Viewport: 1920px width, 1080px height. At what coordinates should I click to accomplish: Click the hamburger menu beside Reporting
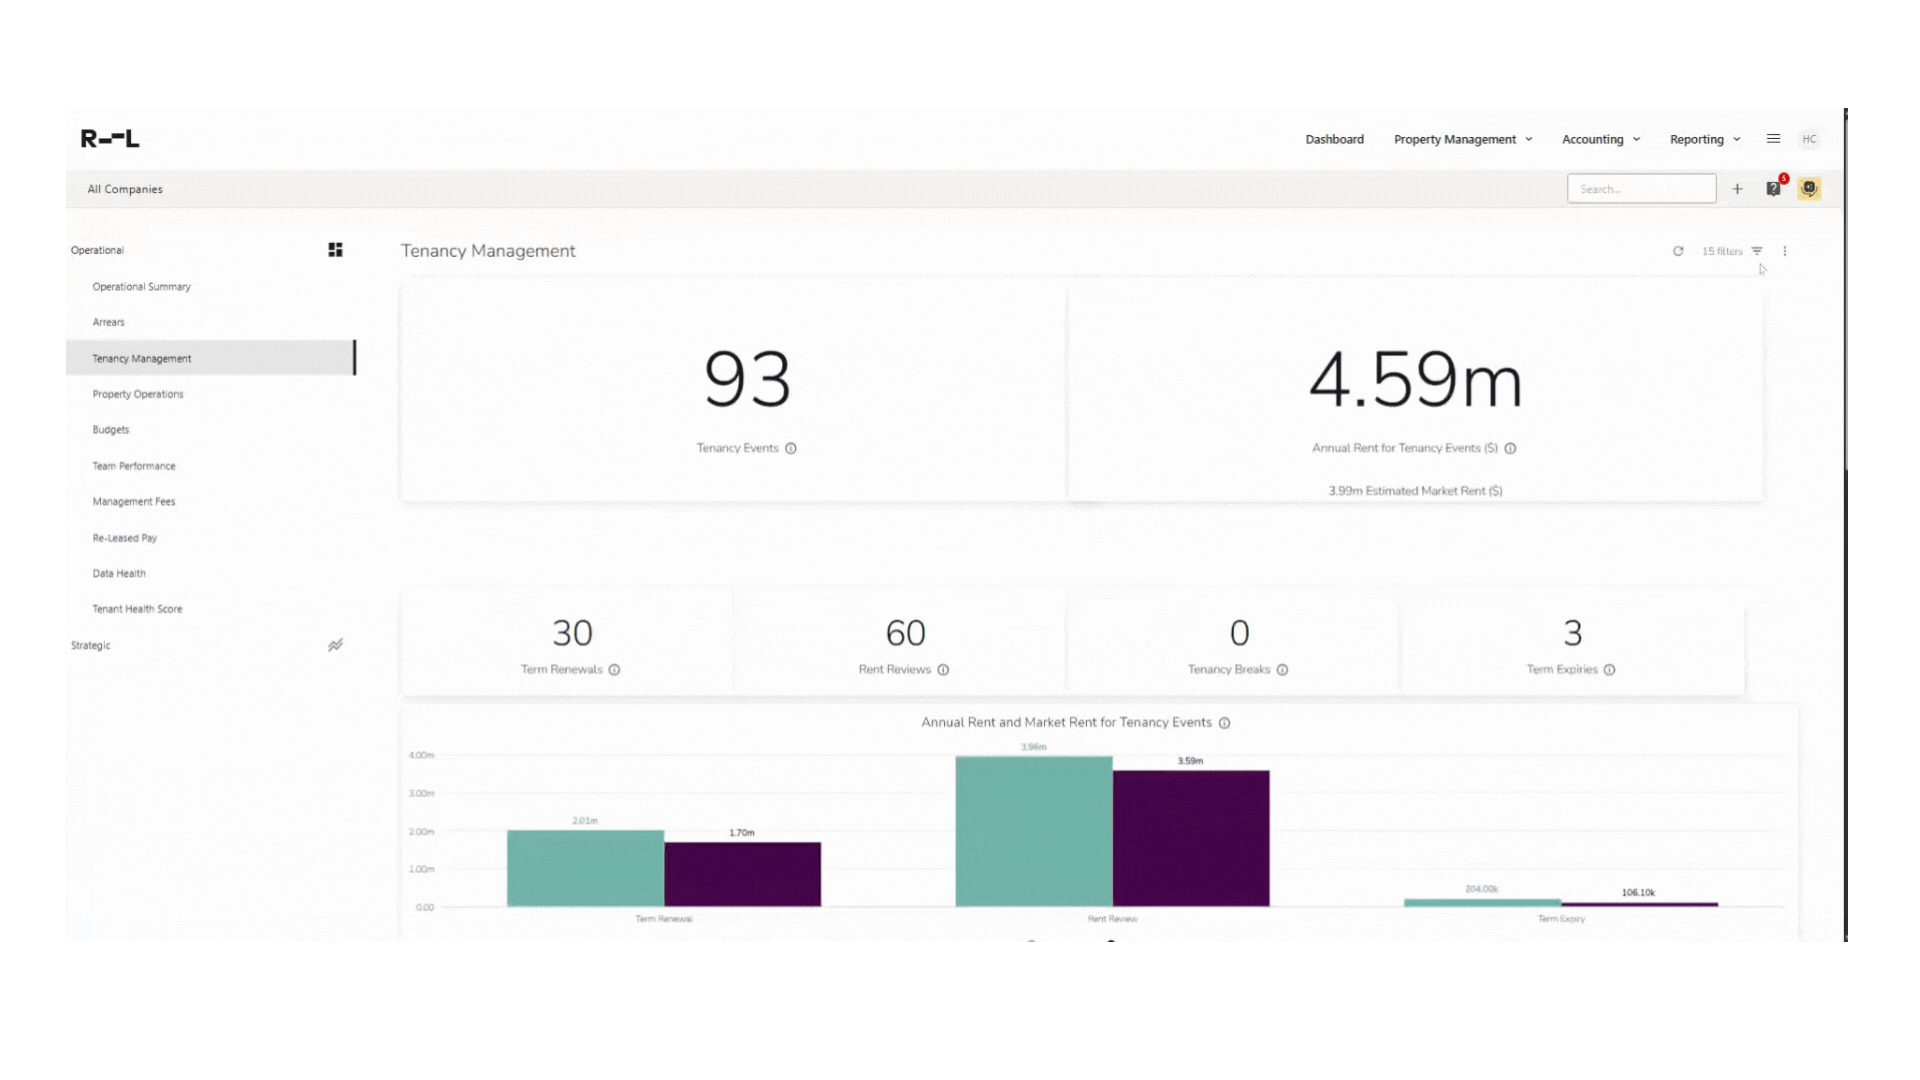(1774, 139)
